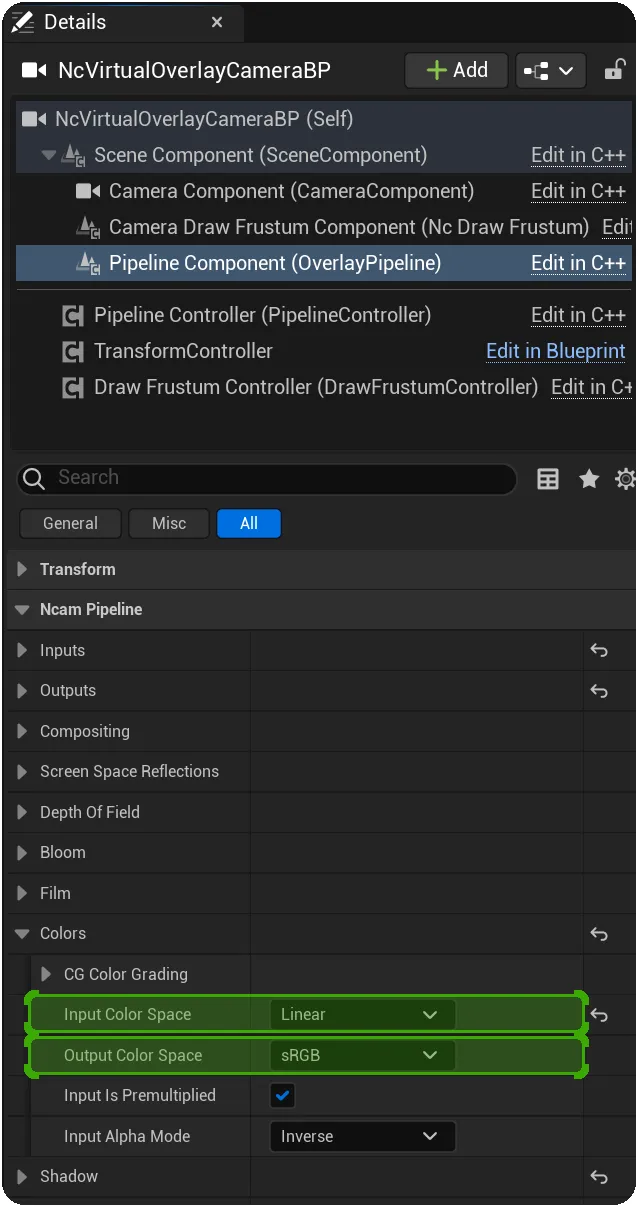Open Input Alpha Mode Inverse dropdown

pyautogui.click(x=362, y=1136)
